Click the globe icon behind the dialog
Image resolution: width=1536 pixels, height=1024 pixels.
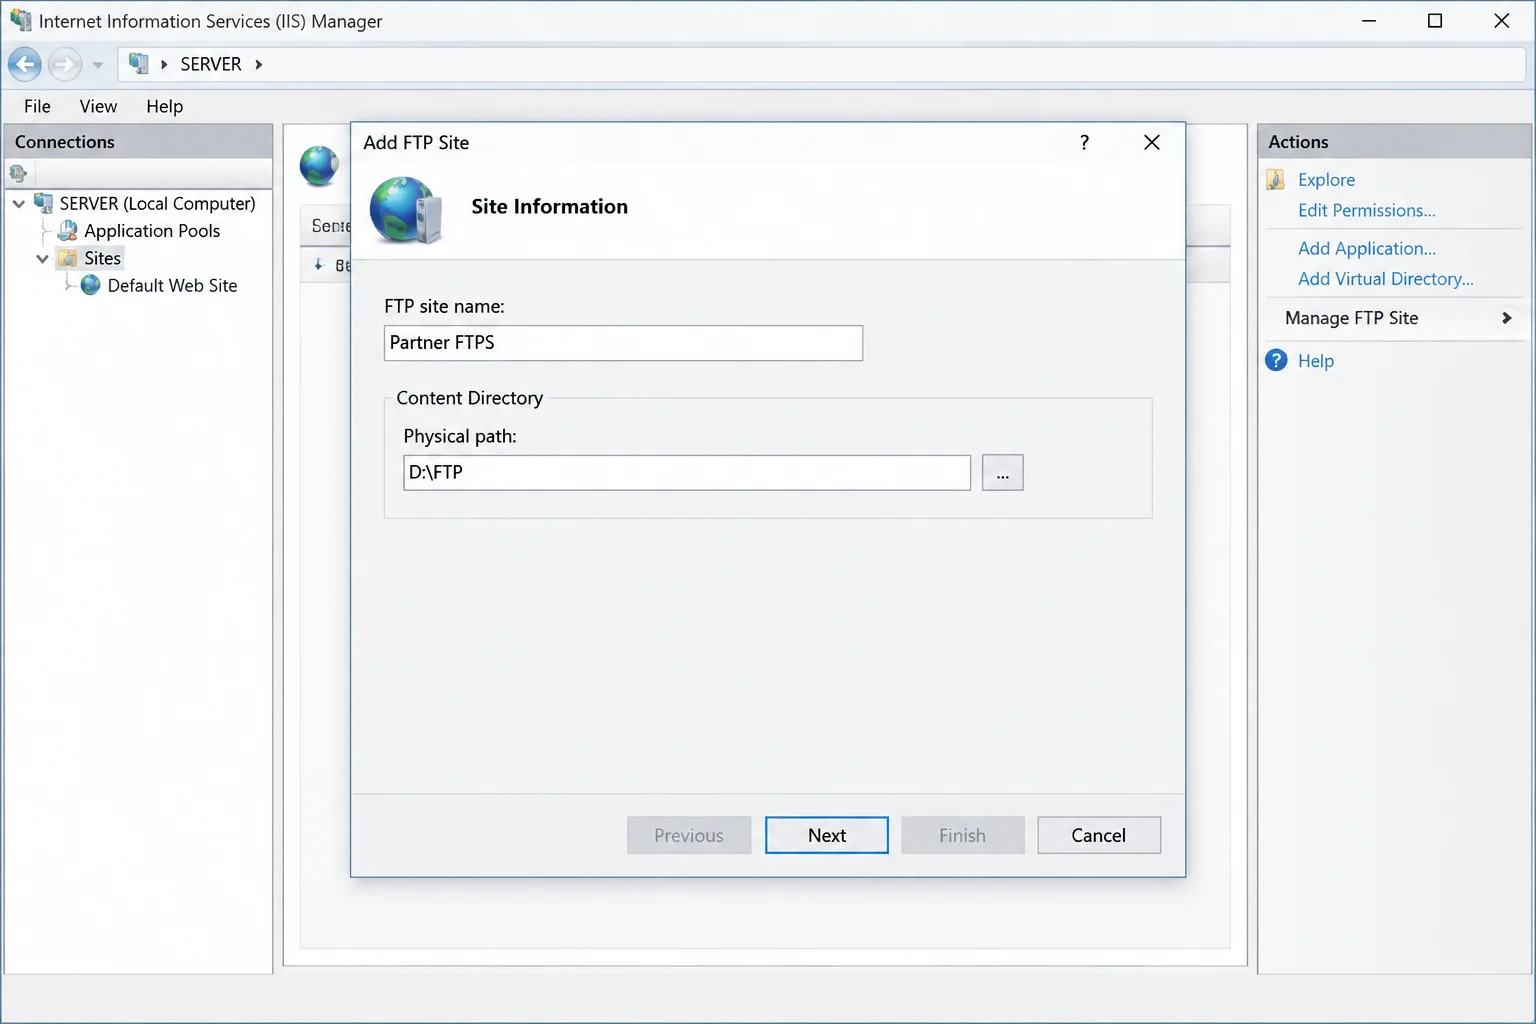[319, 166]
